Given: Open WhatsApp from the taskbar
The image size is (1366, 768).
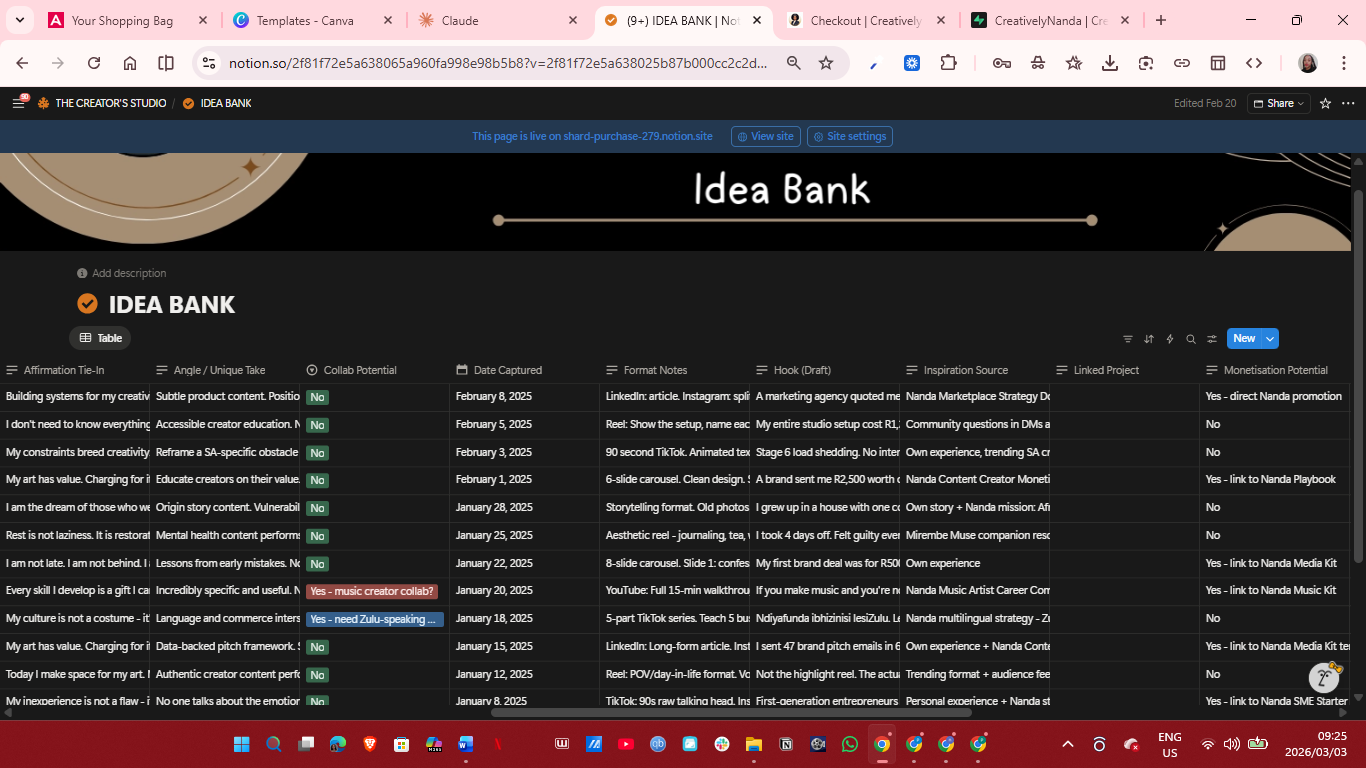Looking at the screenshot, I should (849, 744).
